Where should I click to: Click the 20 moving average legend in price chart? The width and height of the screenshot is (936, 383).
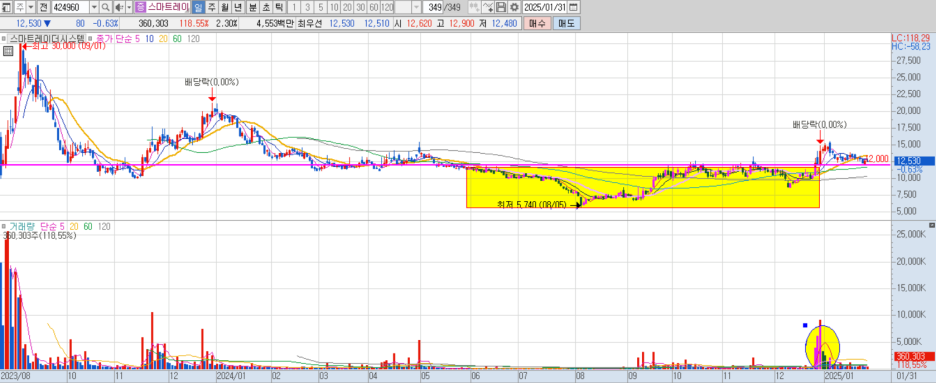[x=164, y=38]
